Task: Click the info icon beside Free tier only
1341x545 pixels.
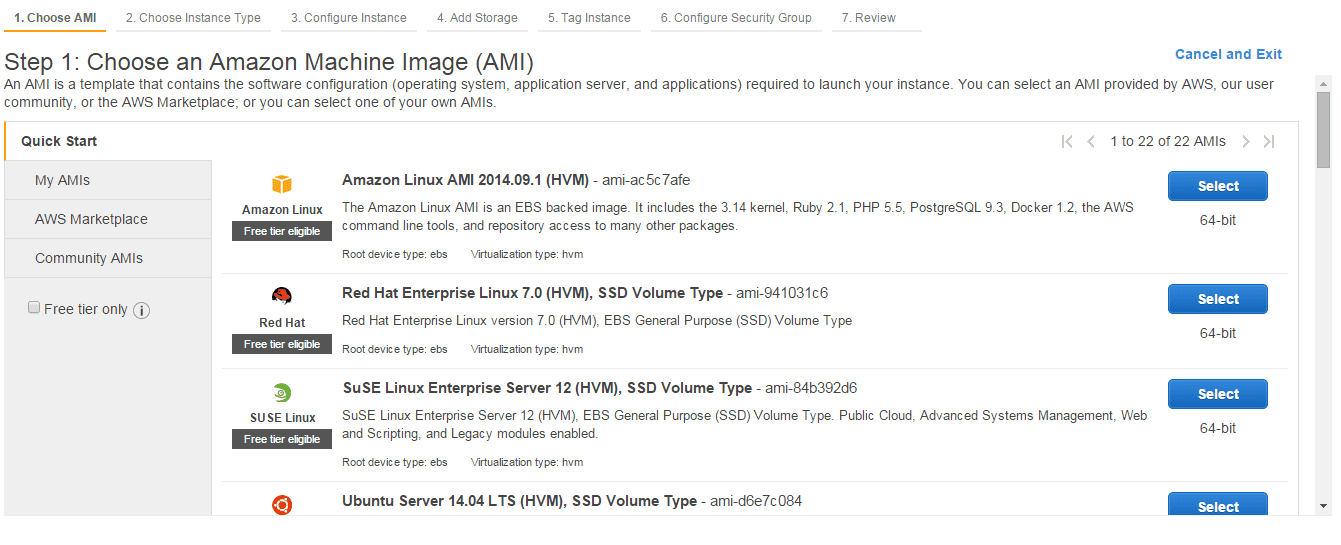Action: tap(142, 310)
